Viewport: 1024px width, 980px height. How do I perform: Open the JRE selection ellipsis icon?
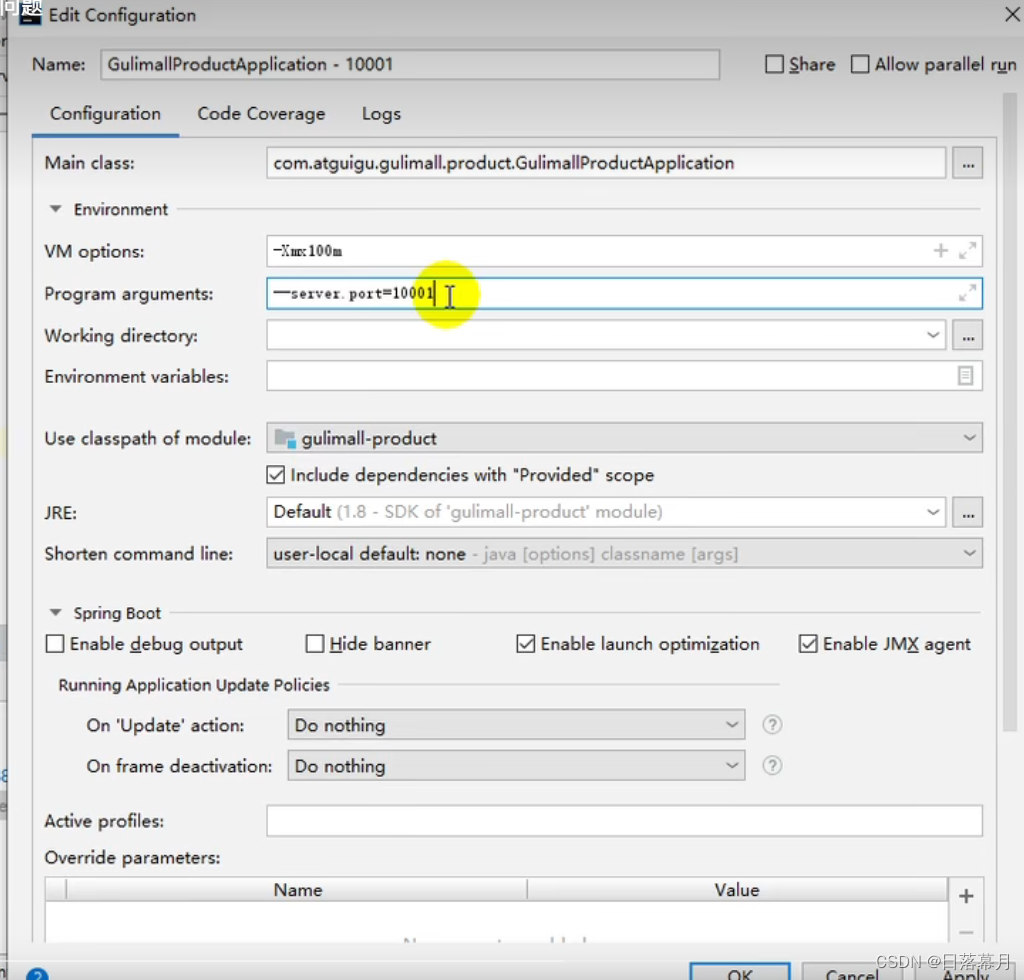(966, 512)
